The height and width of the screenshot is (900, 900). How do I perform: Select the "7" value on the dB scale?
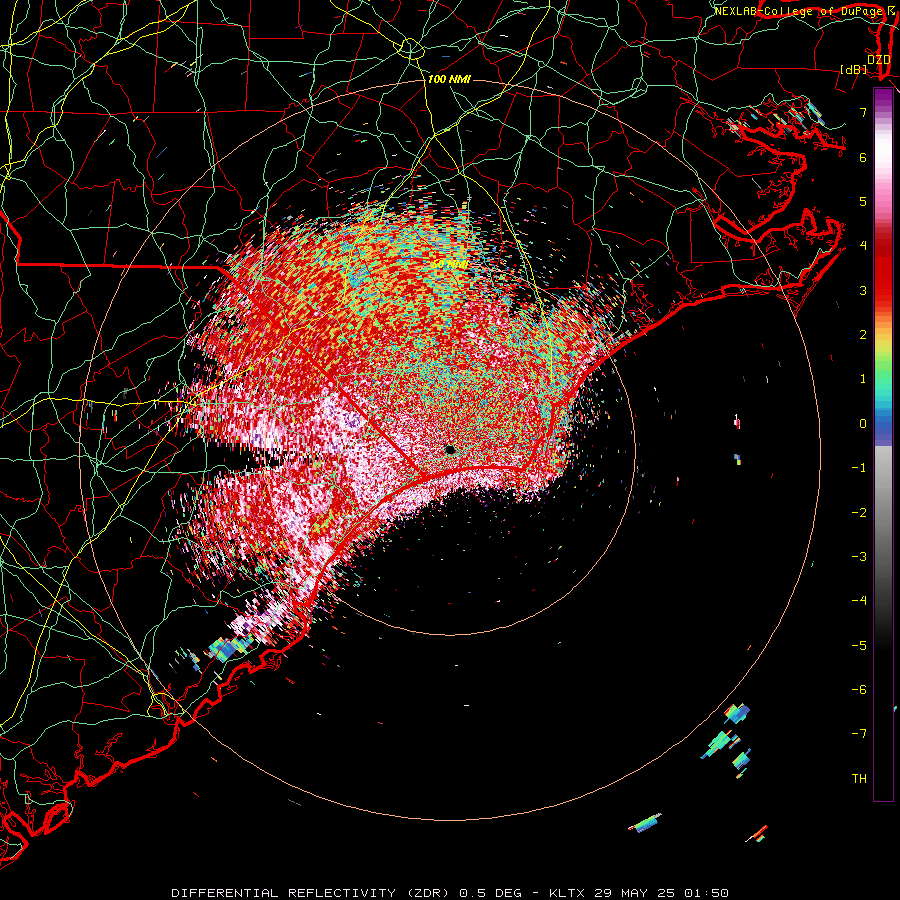pos(863,112)
